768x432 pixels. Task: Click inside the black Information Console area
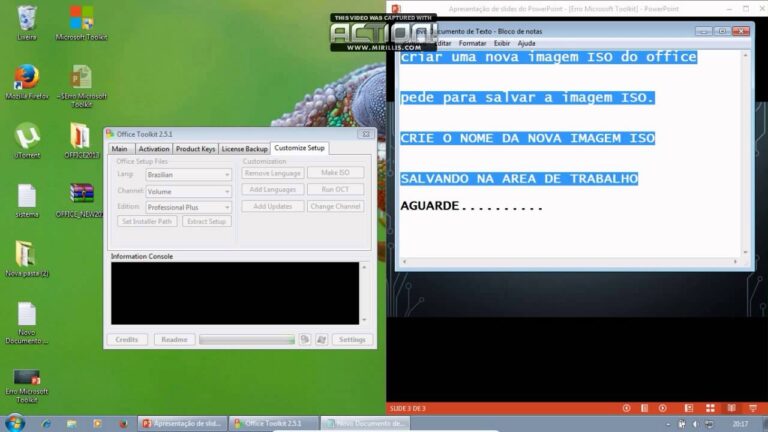pyautogui.click(x=235, y=293)
